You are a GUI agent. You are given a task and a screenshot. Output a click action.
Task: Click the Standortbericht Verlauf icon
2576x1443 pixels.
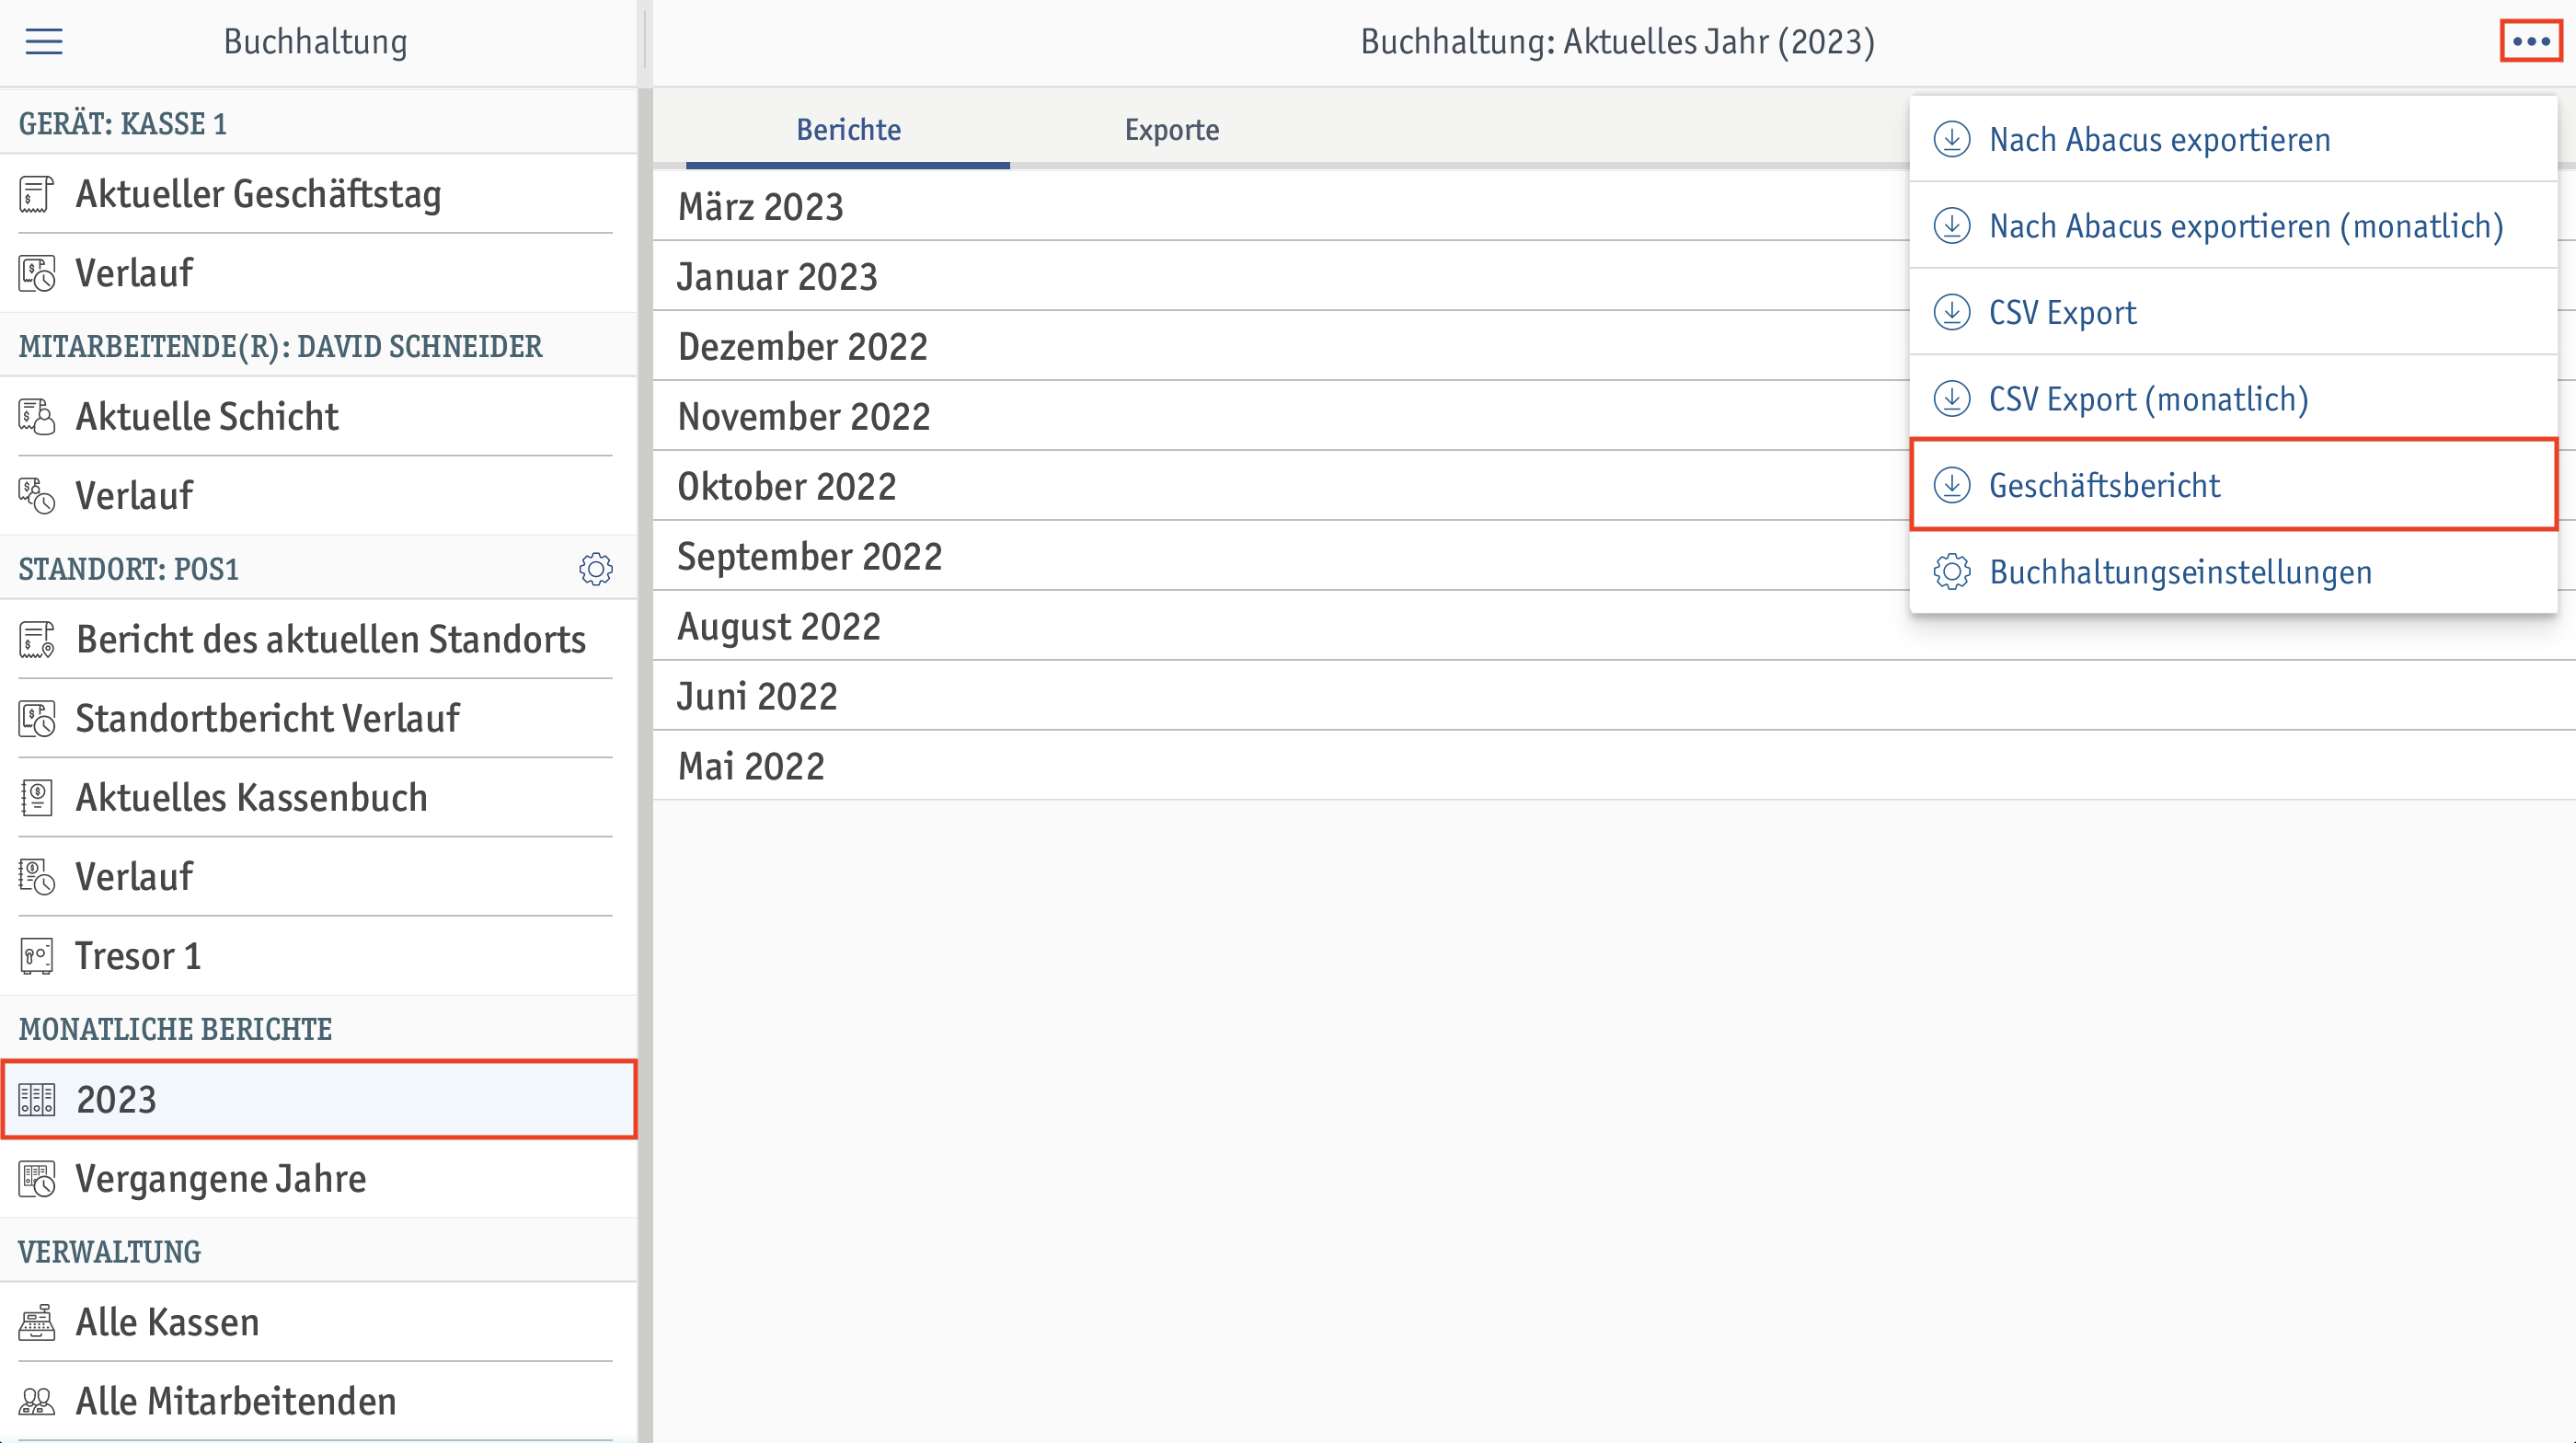[37, 719]
